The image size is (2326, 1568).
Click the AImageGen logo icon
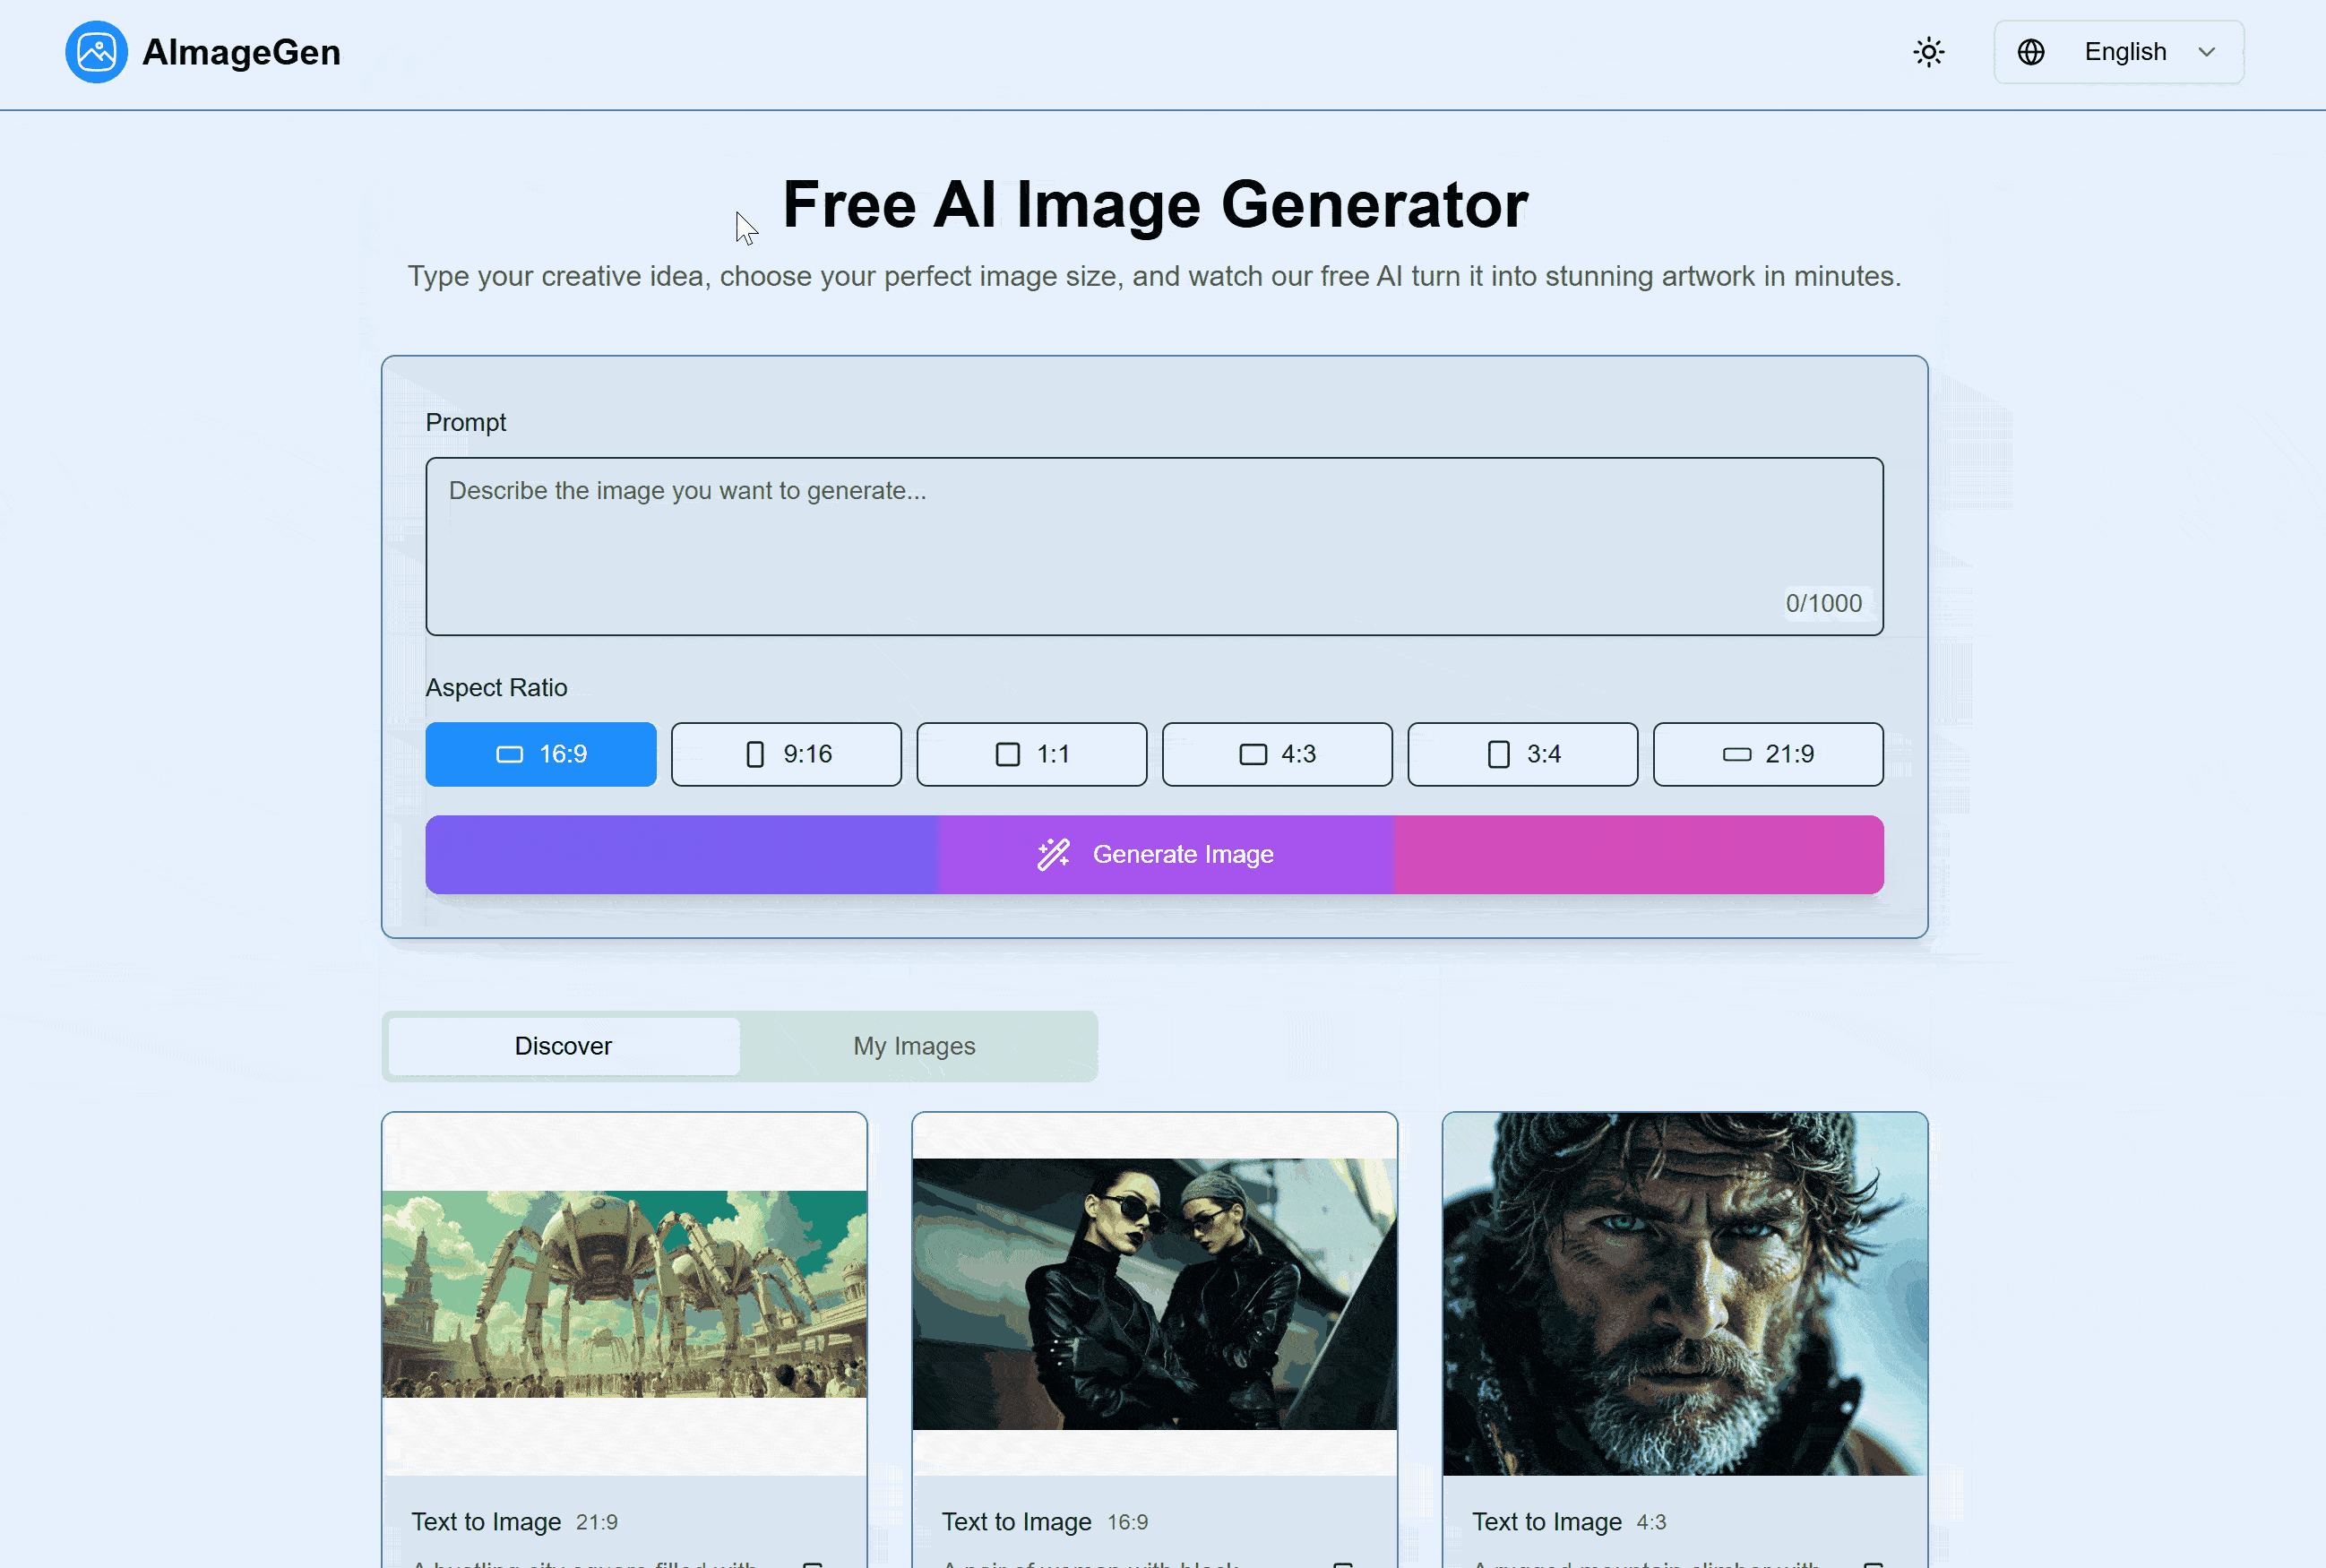(96, 52)
